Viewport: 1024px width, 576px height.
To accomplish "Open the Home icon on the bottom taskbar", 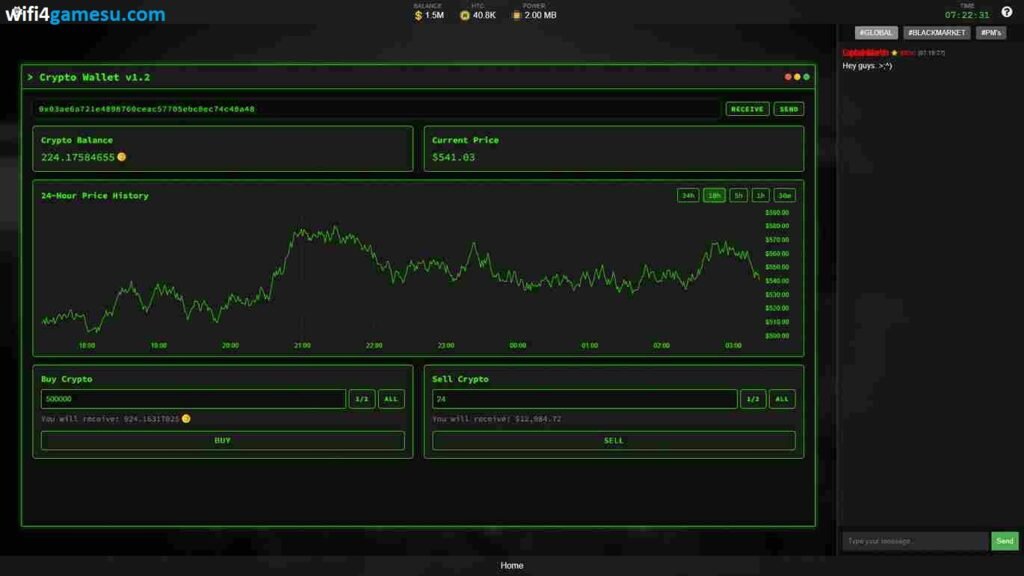I will [512, 565].
